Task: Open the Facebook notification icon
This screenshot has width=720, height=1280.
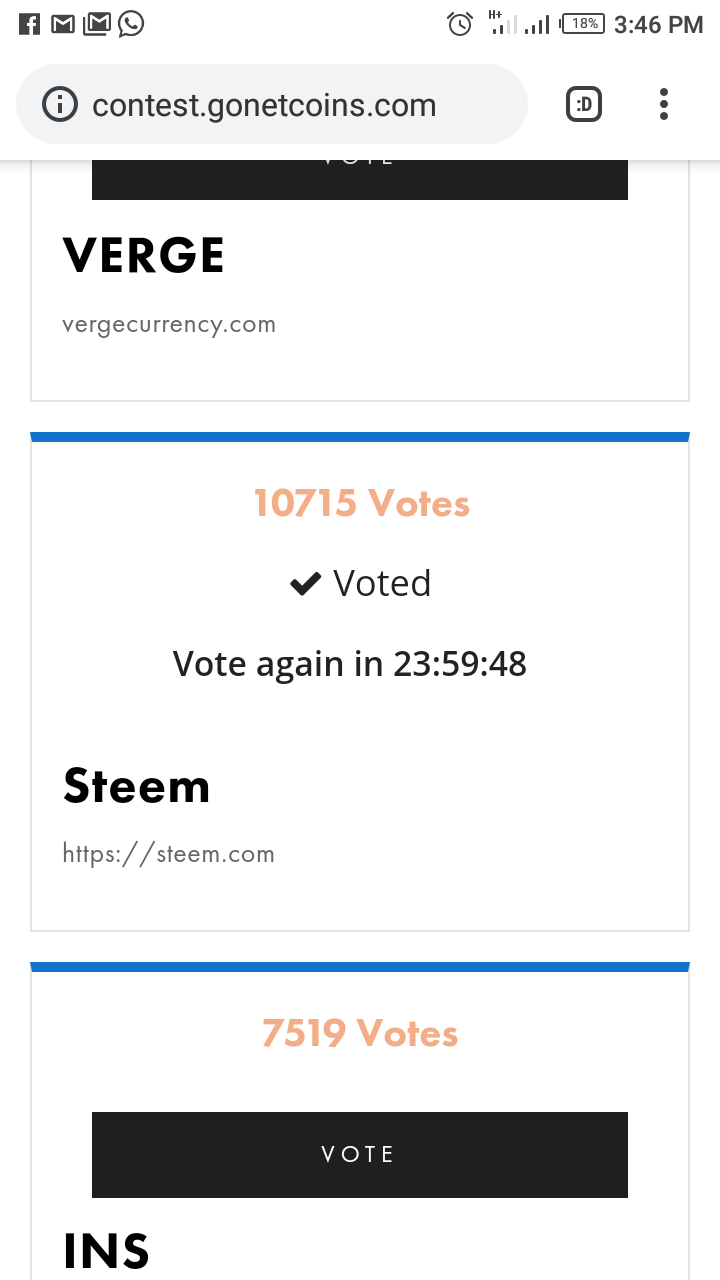Action: (30, 24)
